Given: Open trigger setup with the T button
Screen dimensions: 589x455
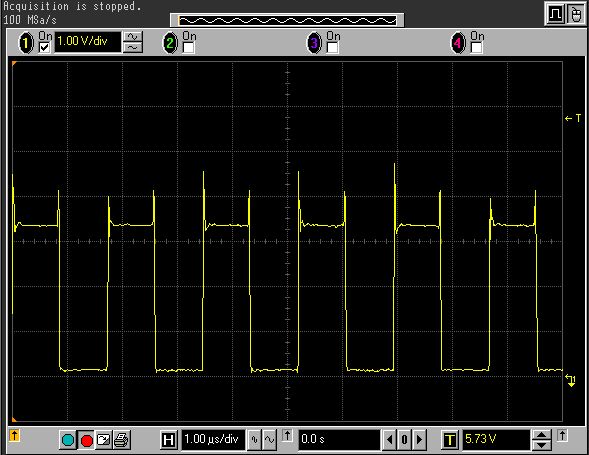Looking at the screenshot, I should tap(450, 440).
